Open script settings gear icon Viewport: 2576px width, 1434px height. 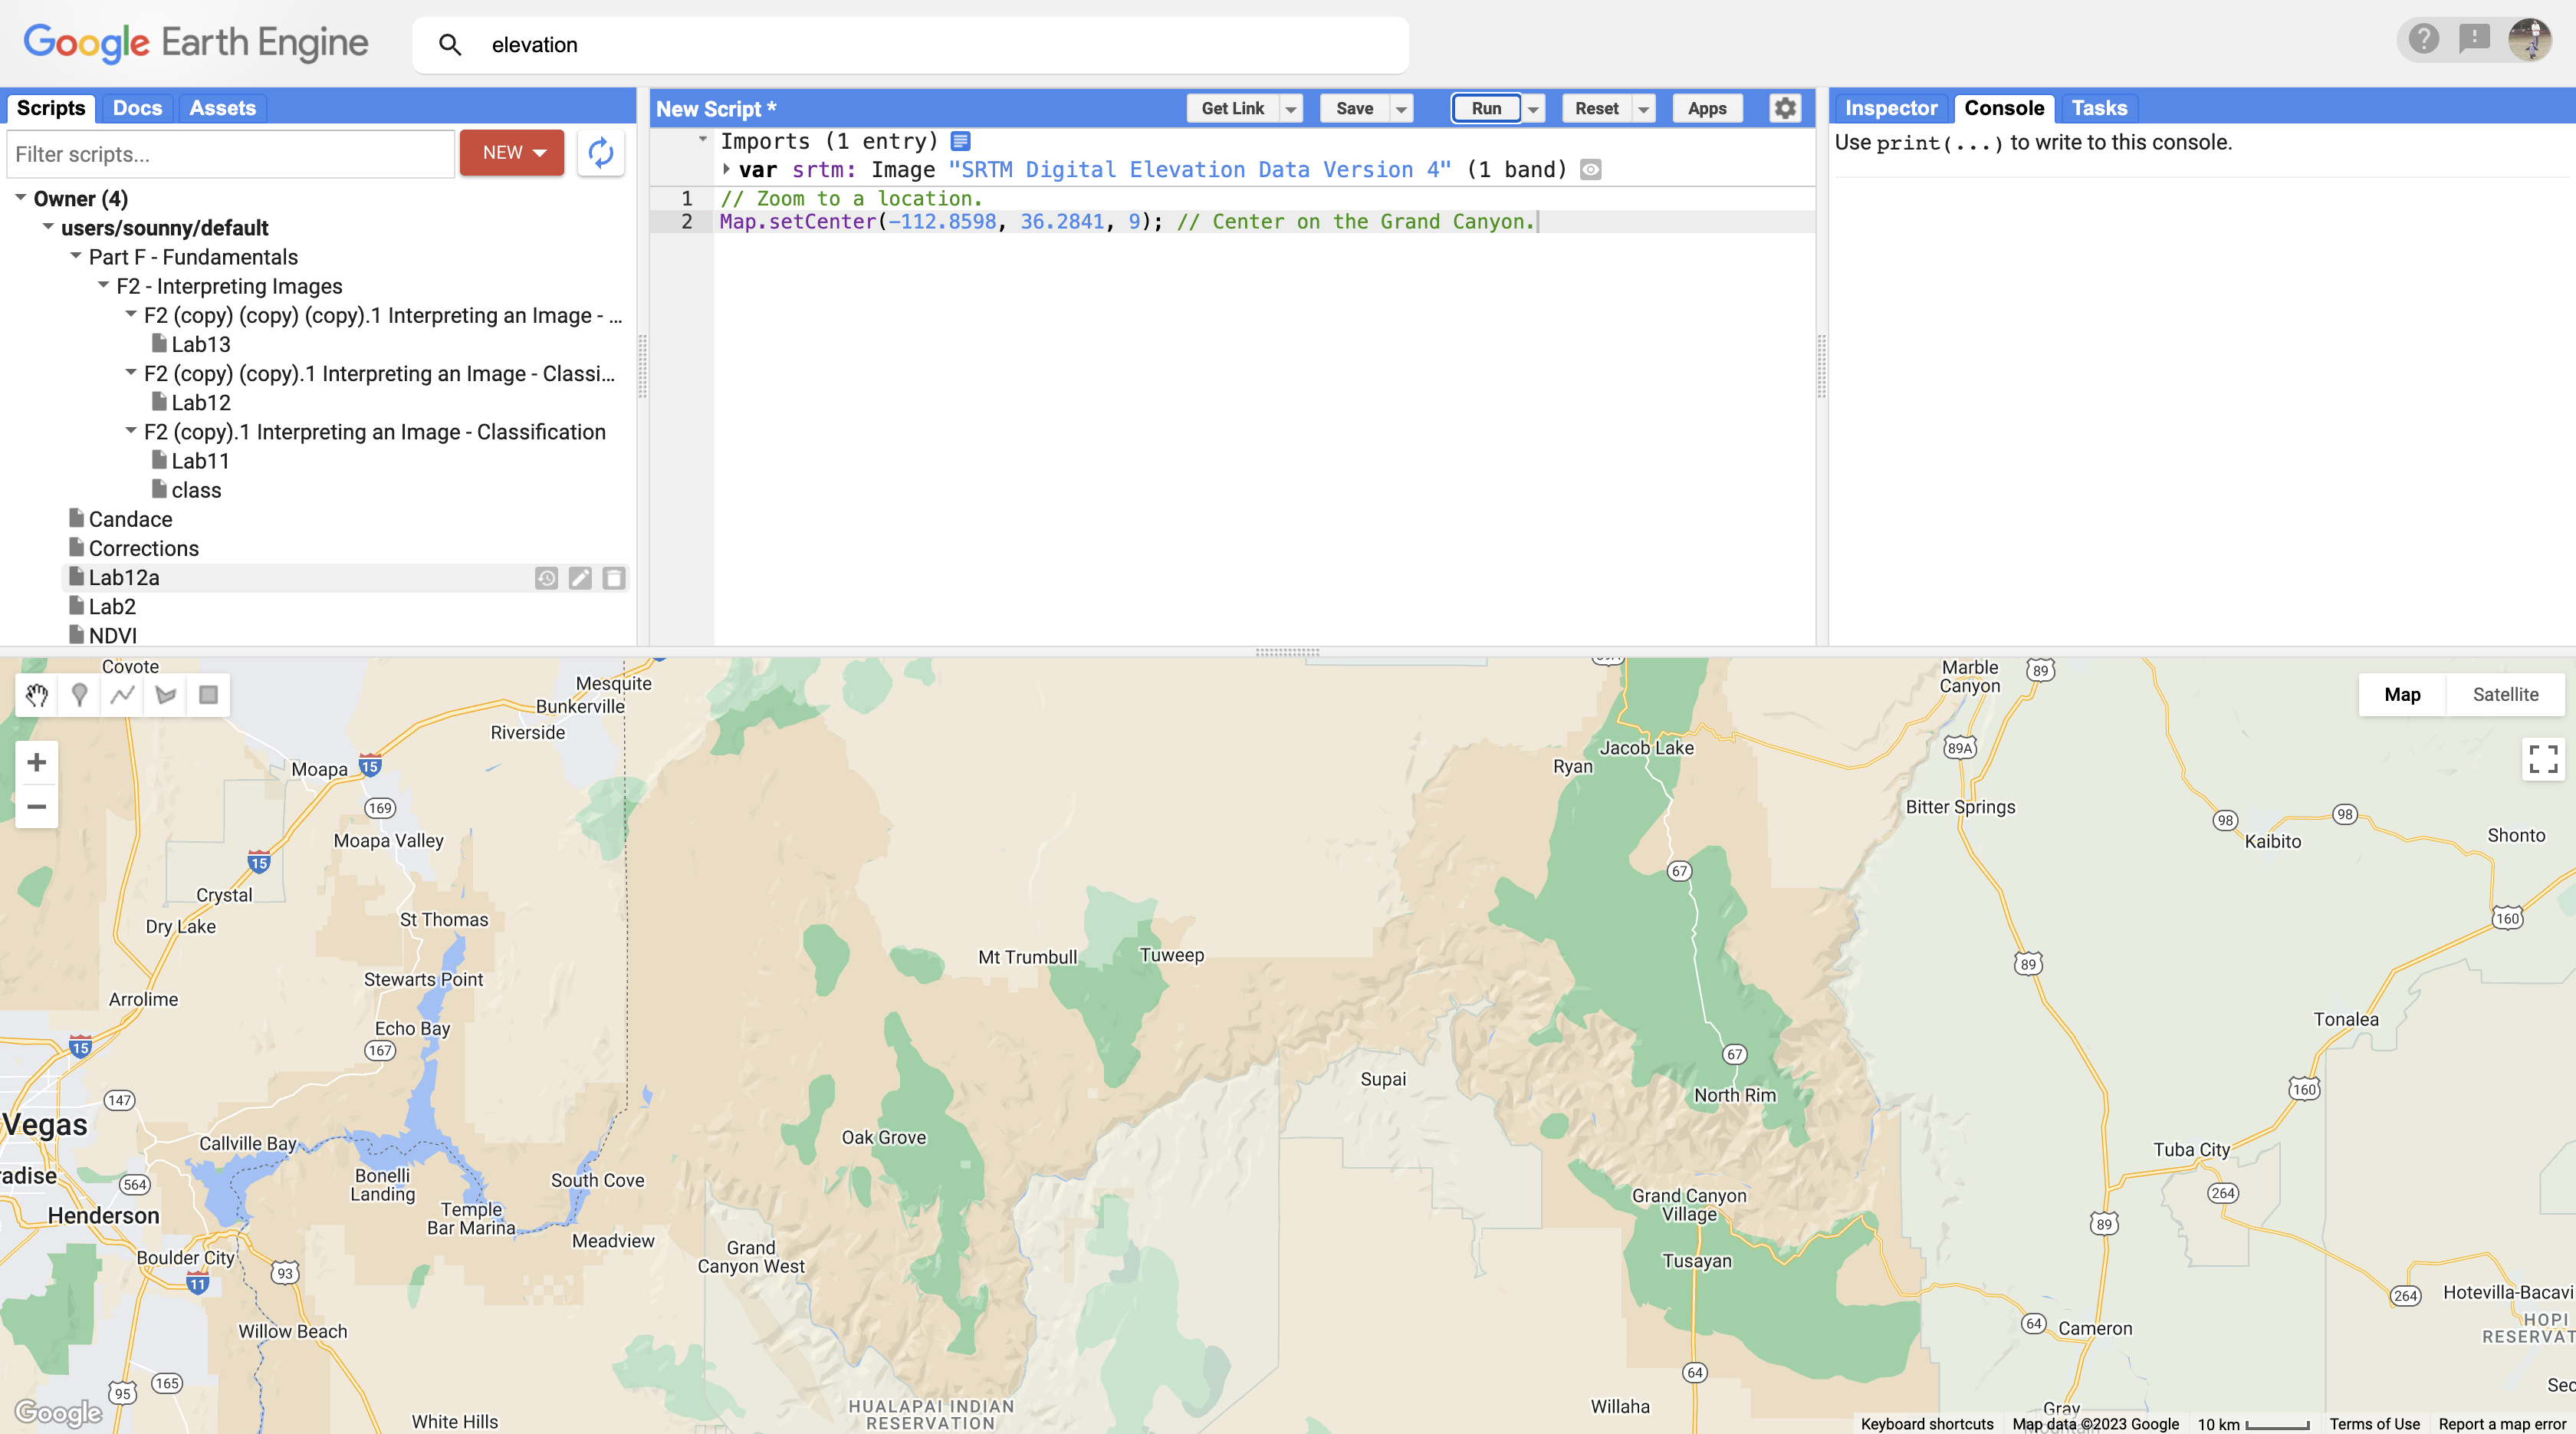1785,108
